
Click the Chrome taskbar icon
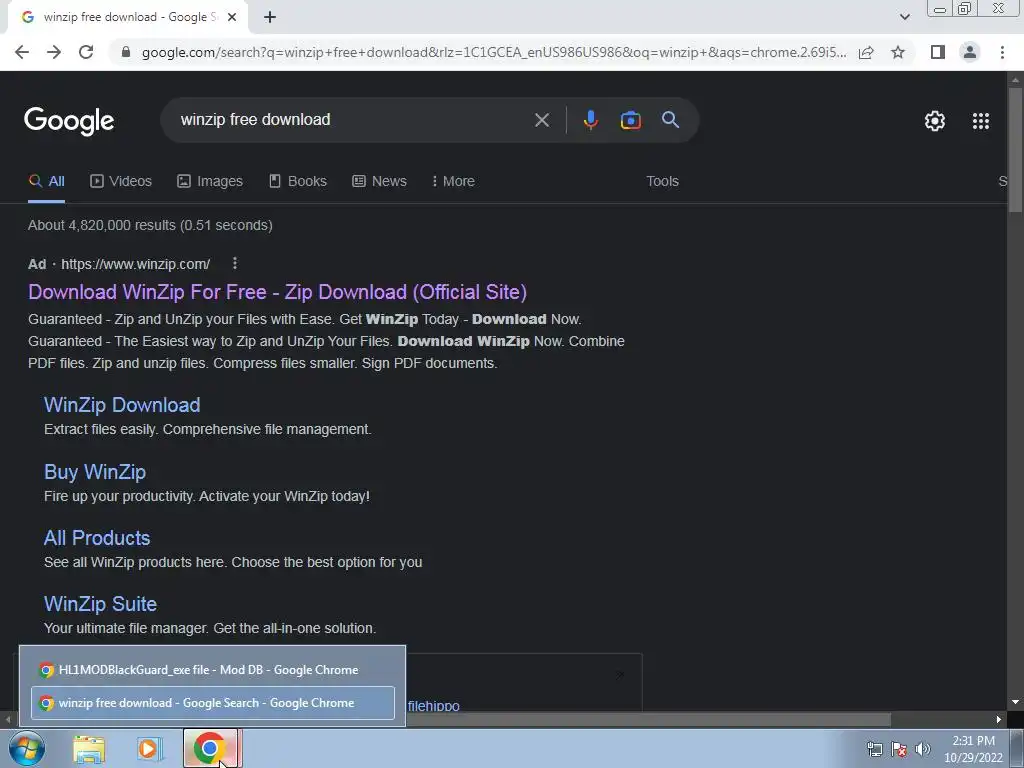tap(212, 748)
